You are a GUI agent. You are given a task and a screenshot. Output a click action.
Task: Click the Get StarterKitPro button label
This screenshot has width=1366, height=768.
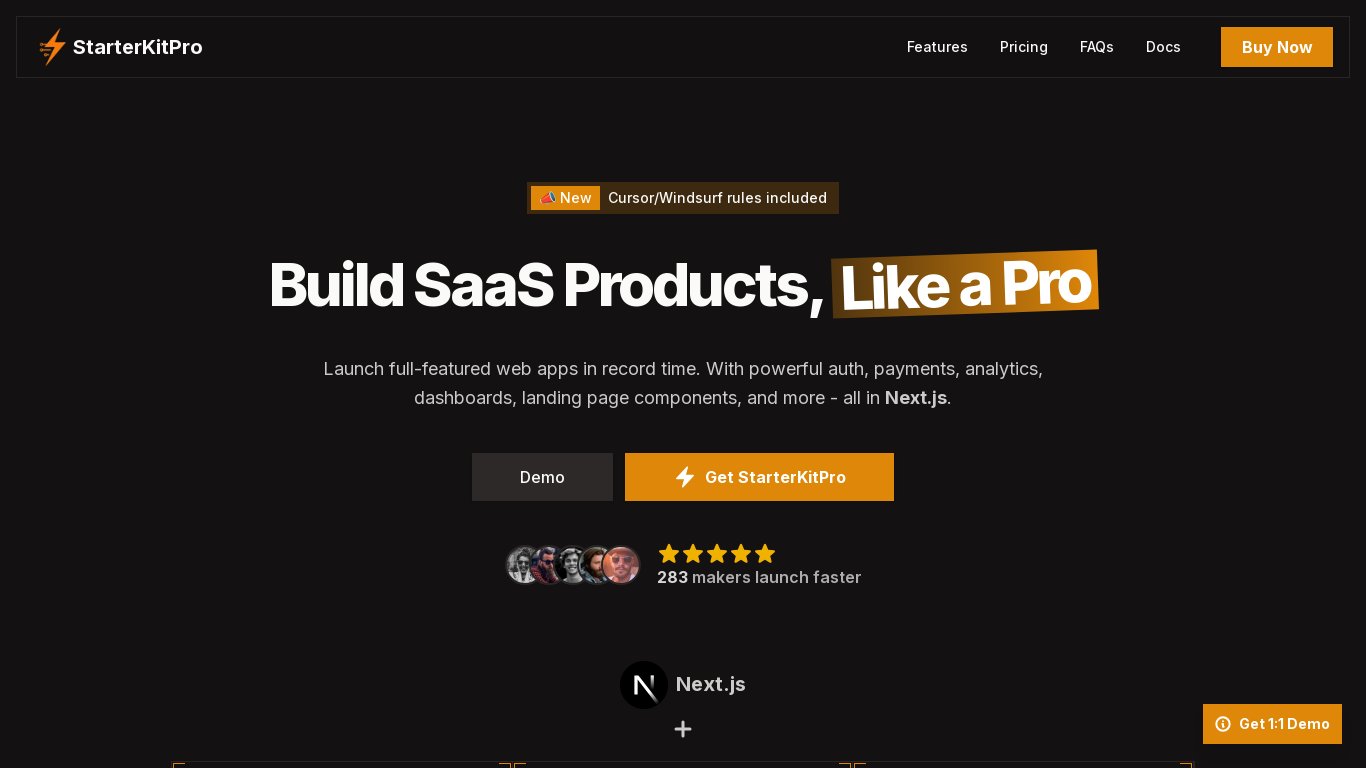coord(775,477)
